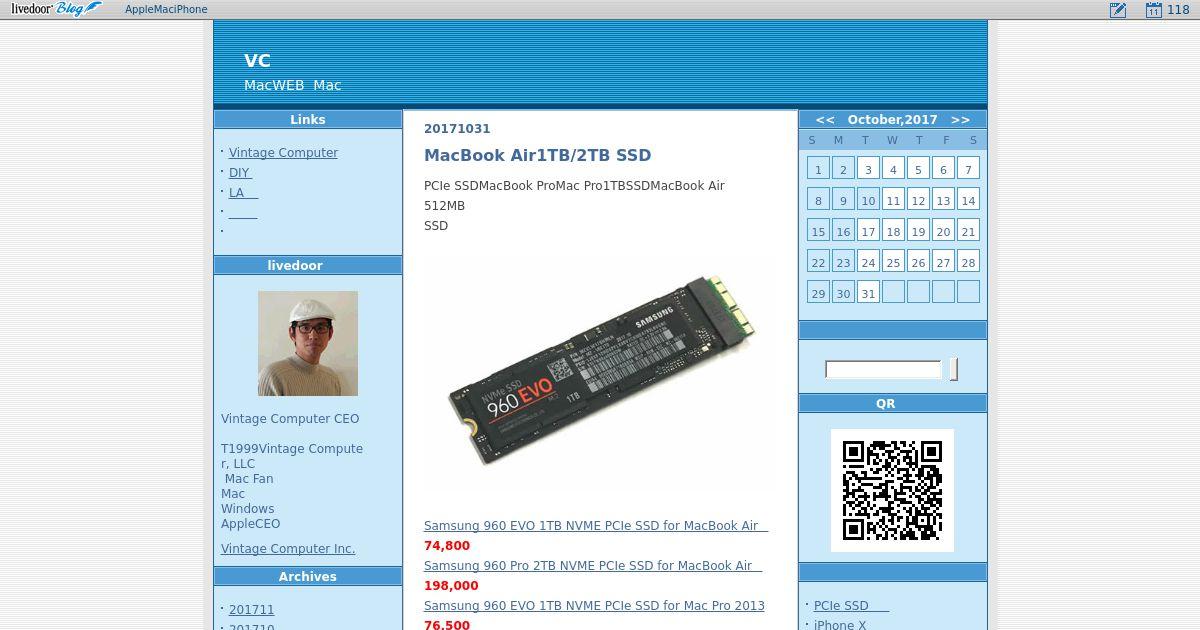1200x630 pixels.
Task: Click the 118 counter in top bar
Action: tap(1178, 10)
